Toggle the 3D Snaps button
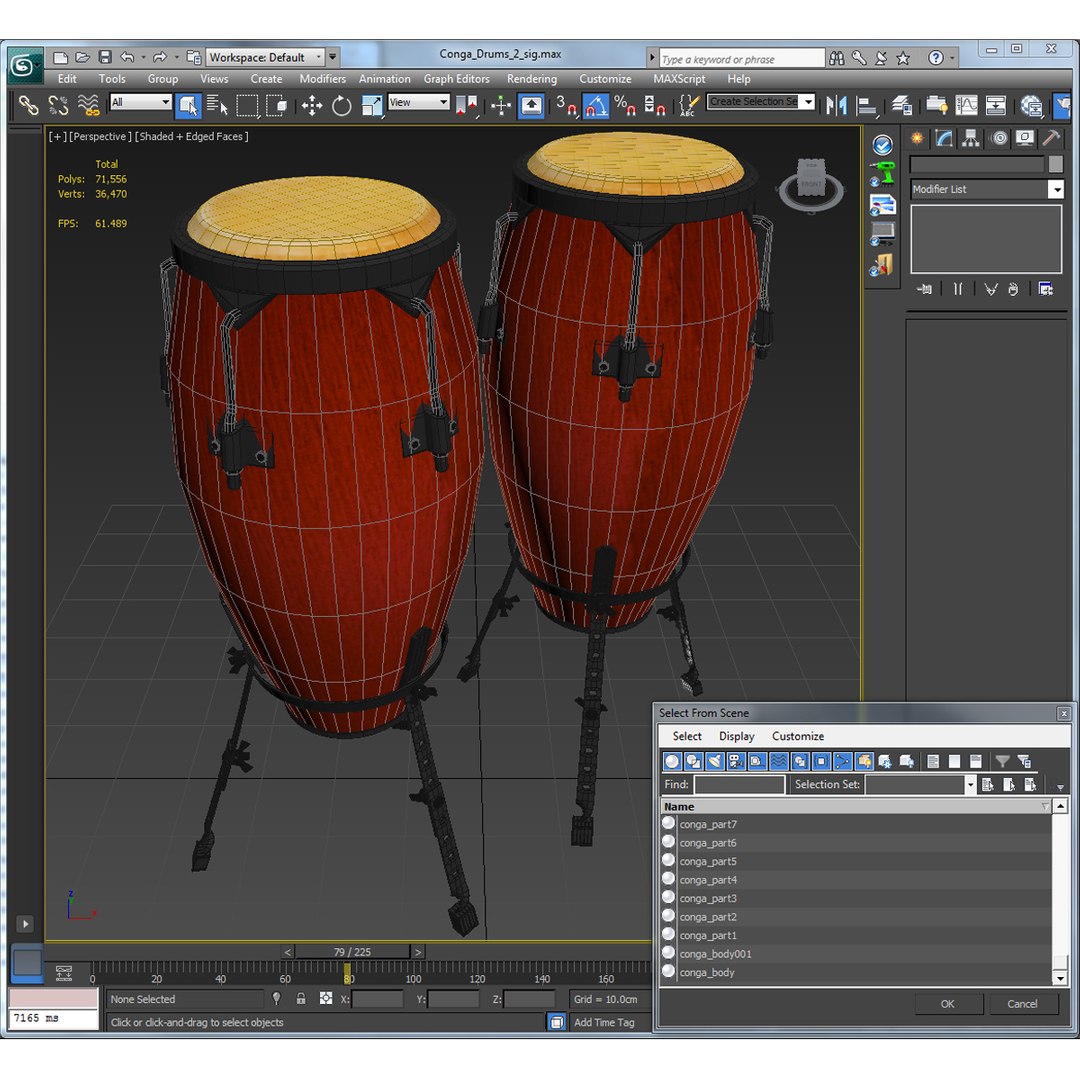 click(x=566, y=105)
